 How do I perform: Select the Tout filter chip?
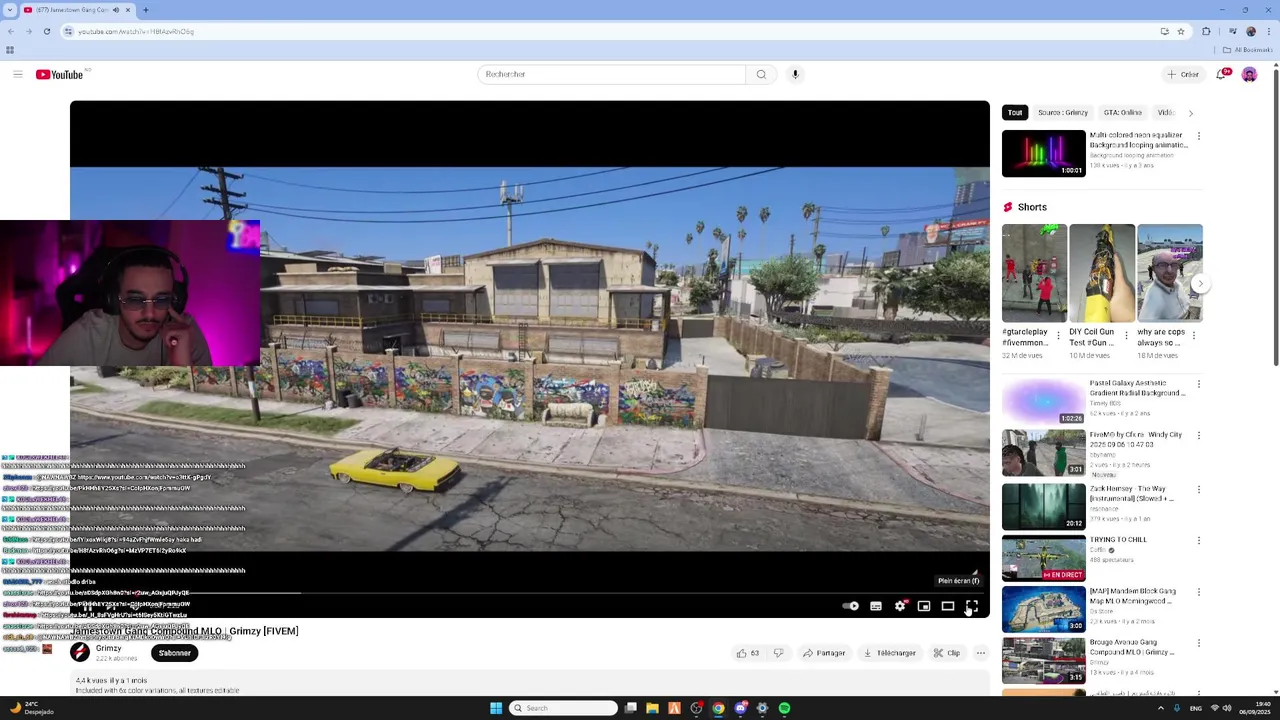[x=1015, y=113]
